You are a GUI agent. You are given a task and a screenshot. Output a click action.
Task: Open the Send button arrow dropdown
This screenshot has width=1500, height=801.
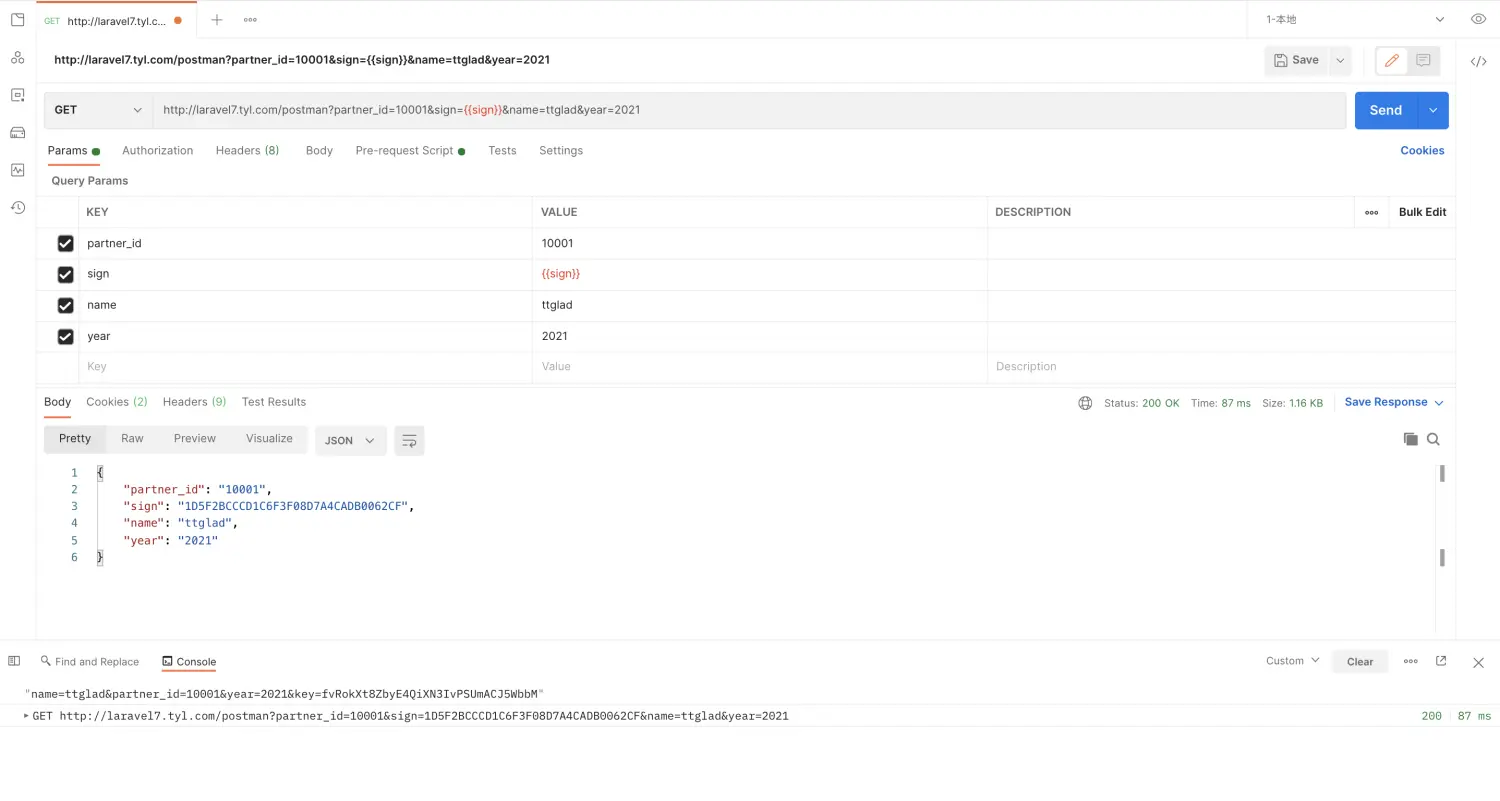click(1433, 110)
